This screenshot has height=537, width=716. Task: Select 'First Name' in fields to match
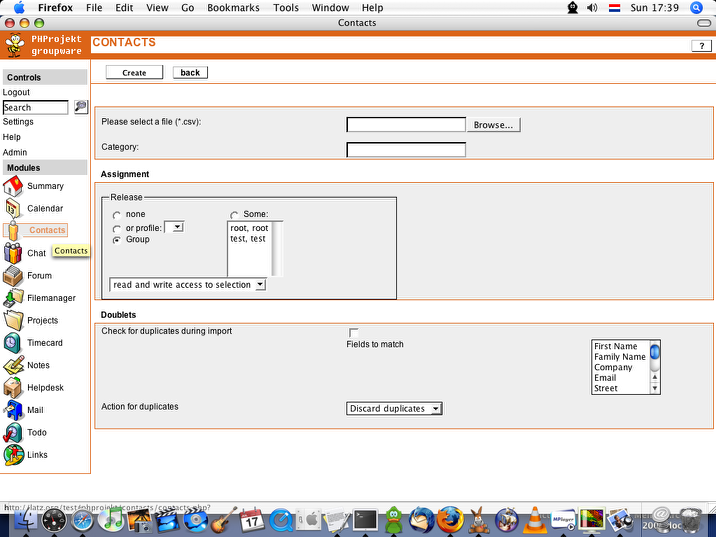pos(615,346)
